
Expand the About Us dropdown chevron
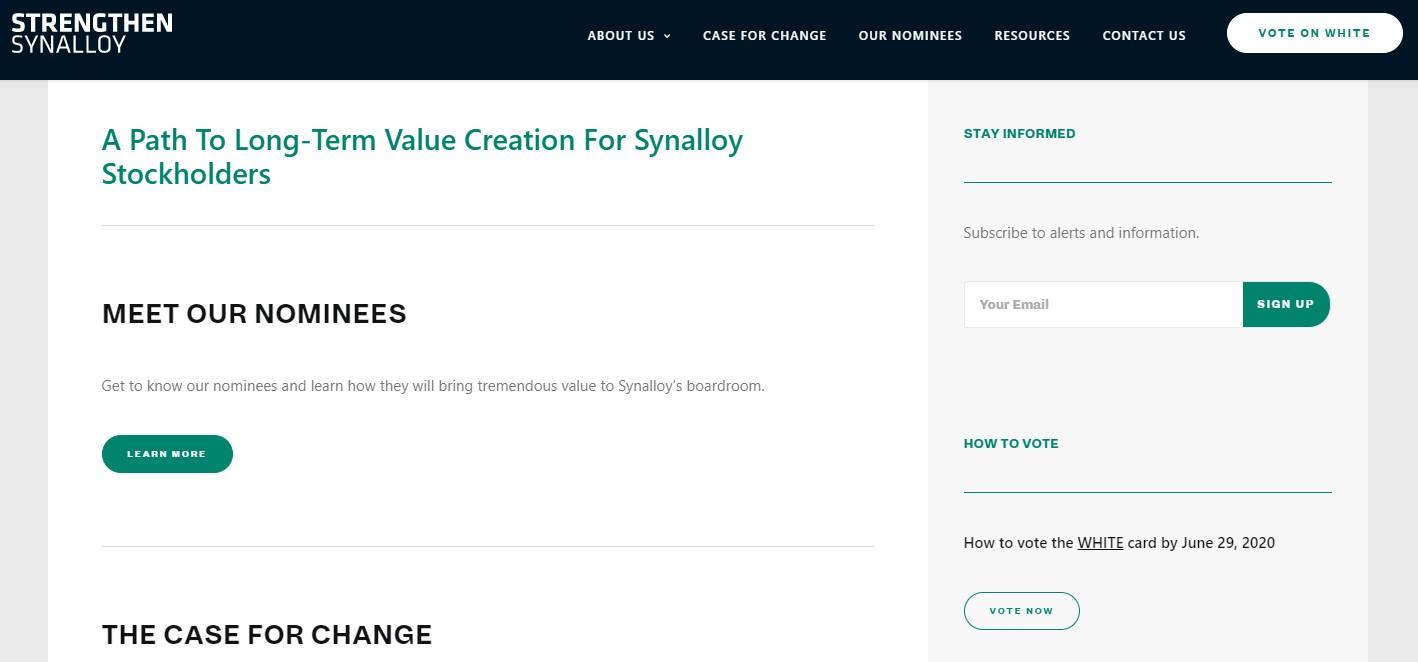click(x=667, y=36)
